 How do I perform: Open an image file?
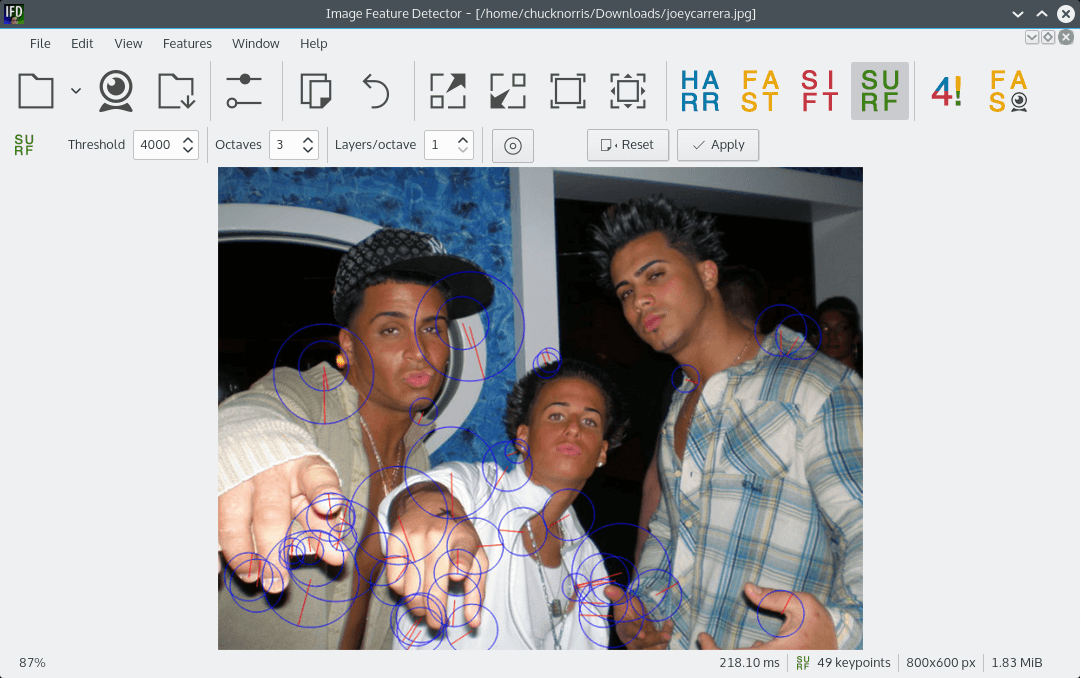tap(34, 90)
